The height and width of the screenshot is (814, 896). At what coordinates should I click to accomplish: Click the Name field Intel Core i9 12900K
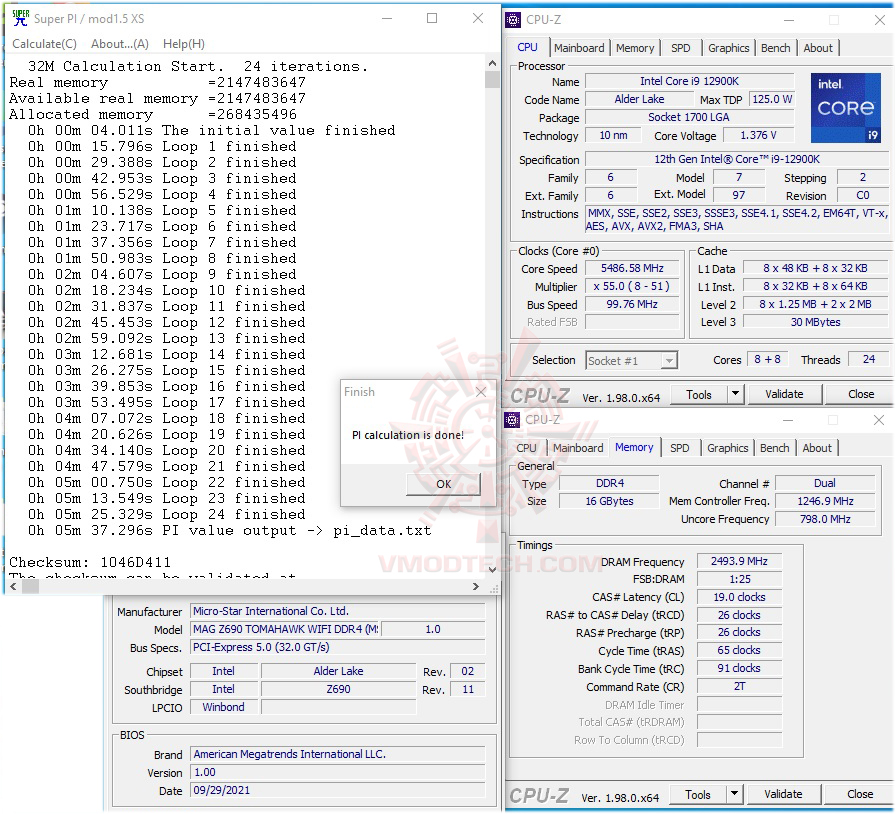(689, 82)
